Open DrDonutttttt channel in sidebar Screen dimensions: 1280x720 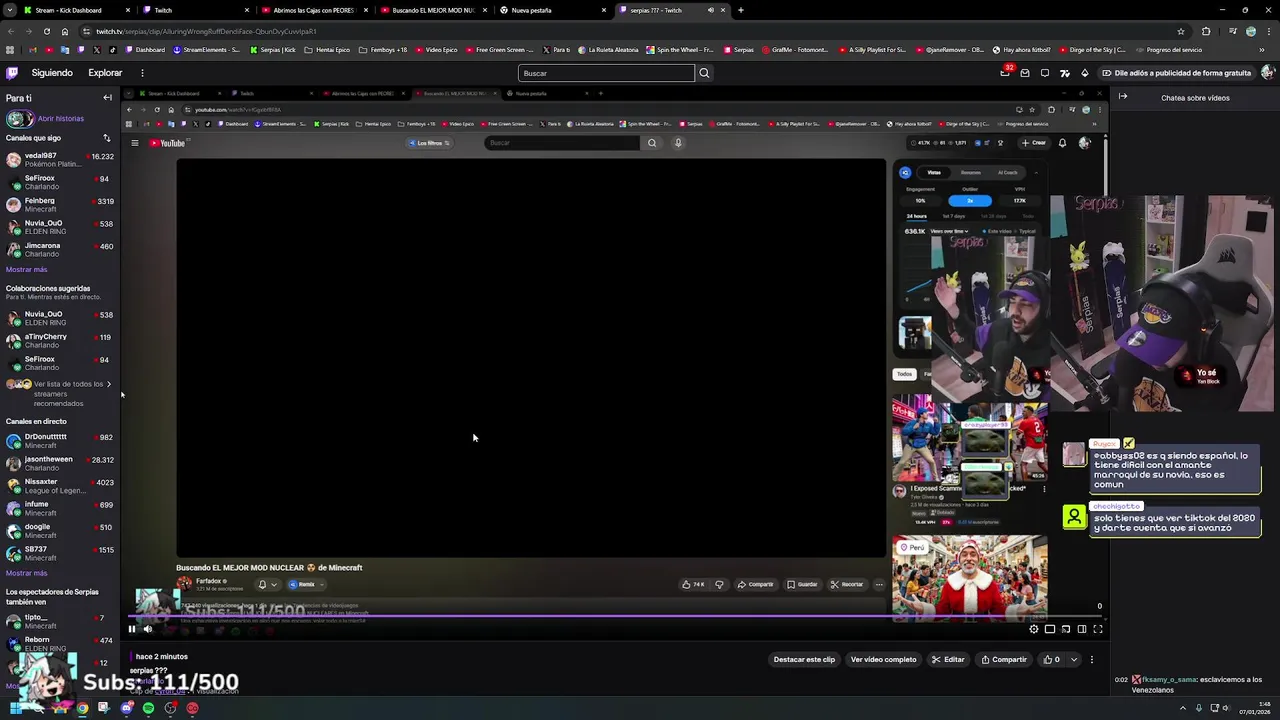(59, 441)
